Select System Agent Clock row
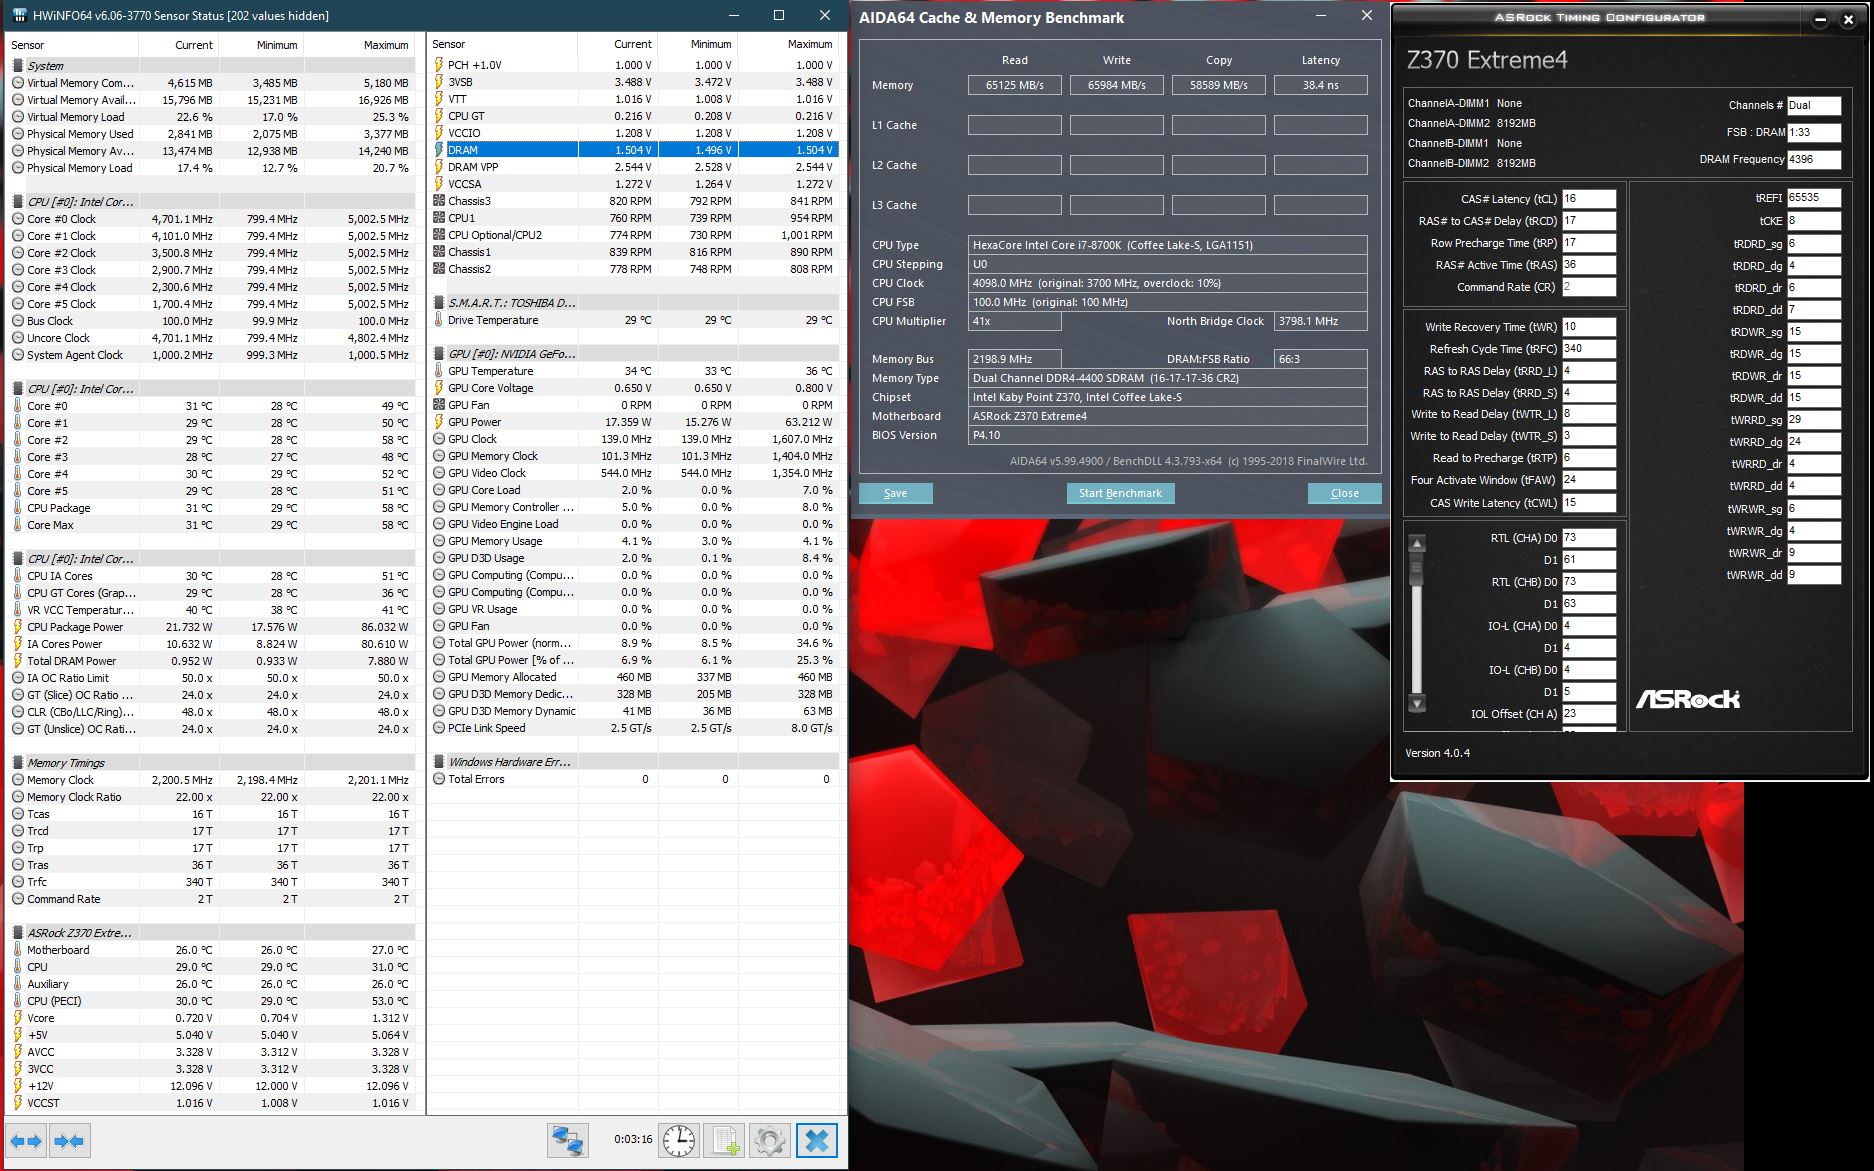 click(x=212, y=355)
